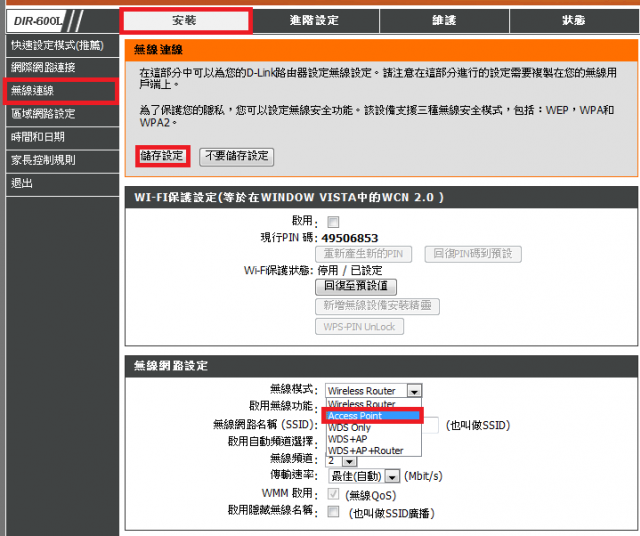The height and width of the screenshot is (536, 640).
Task: Open the 無線模式 dropdown arrow
Action: (x=414, y=391)
